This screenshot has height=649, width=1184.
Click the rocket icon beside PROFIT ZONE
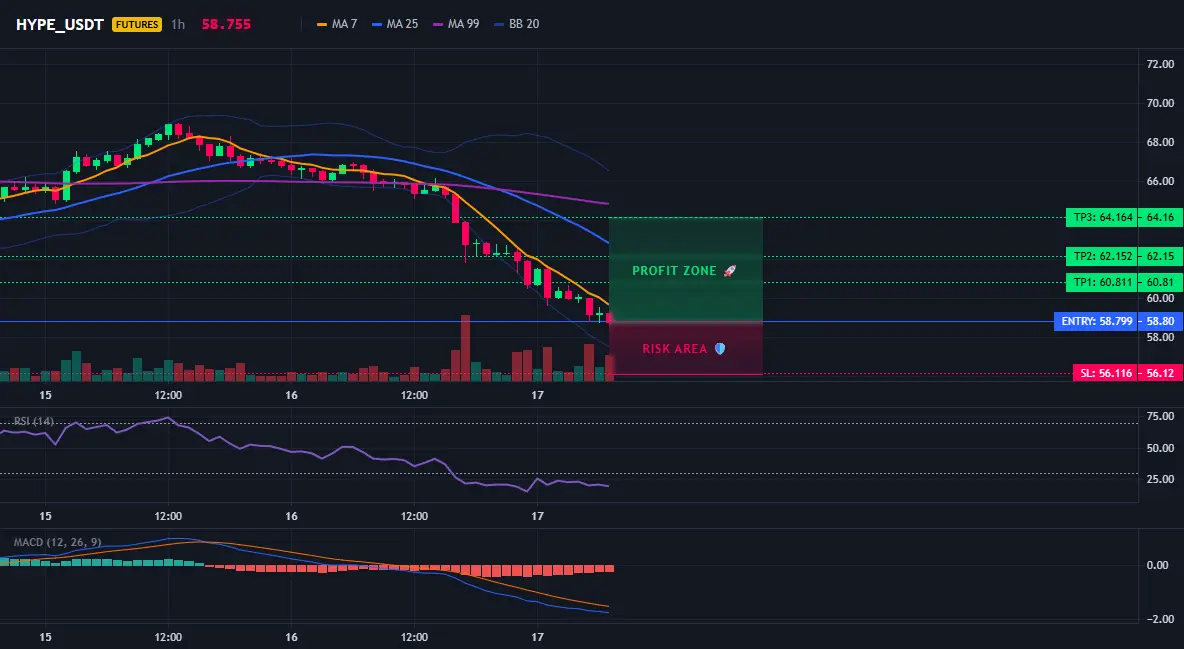(729, 270)
